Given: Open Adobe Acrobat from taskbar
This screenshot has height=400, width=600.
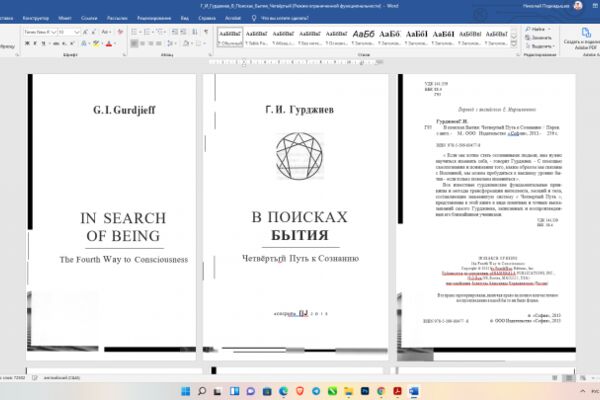Looking at the screenshot, I should [x=398, y=391].
